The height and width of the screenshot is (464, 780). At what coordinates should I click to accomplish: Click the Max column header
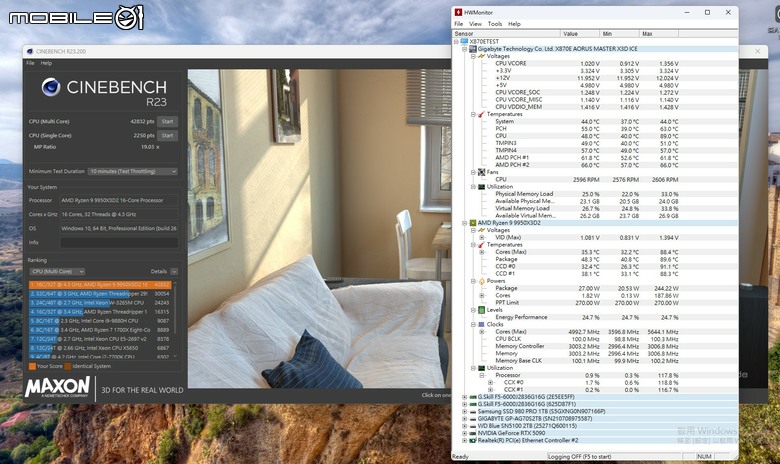tap(659, 33)
